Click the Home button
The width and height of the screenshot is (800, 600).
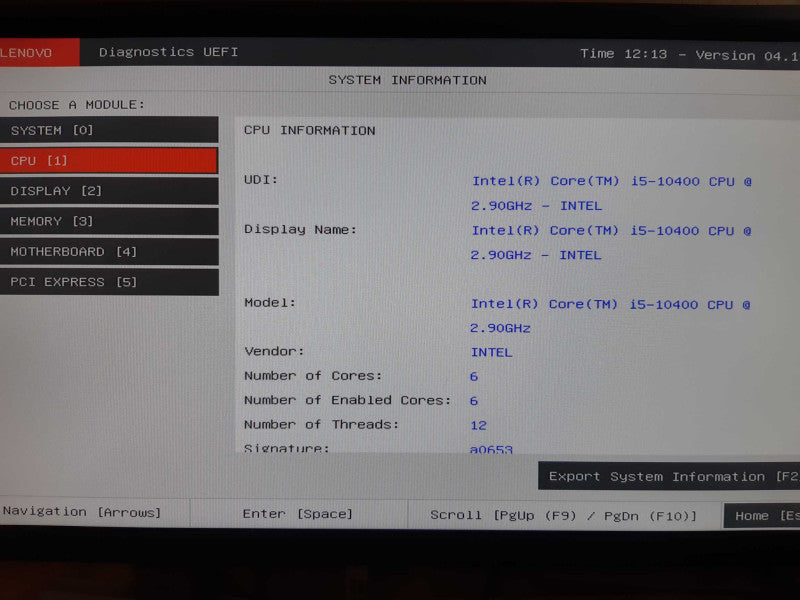pos(762,516)
